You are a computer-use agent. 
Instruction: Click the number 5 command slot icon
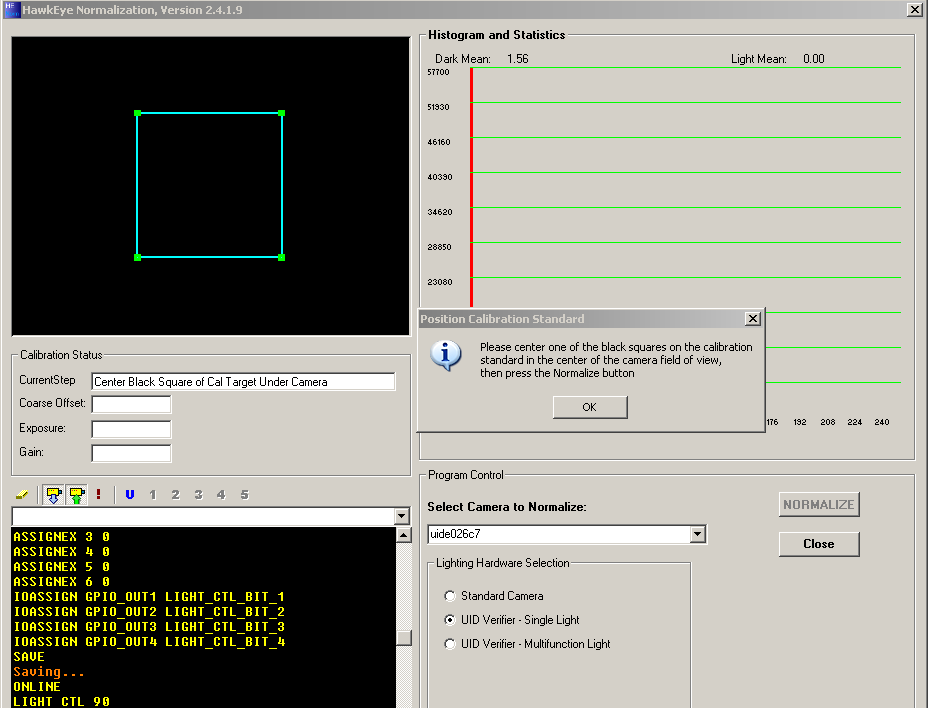[244, 493]
